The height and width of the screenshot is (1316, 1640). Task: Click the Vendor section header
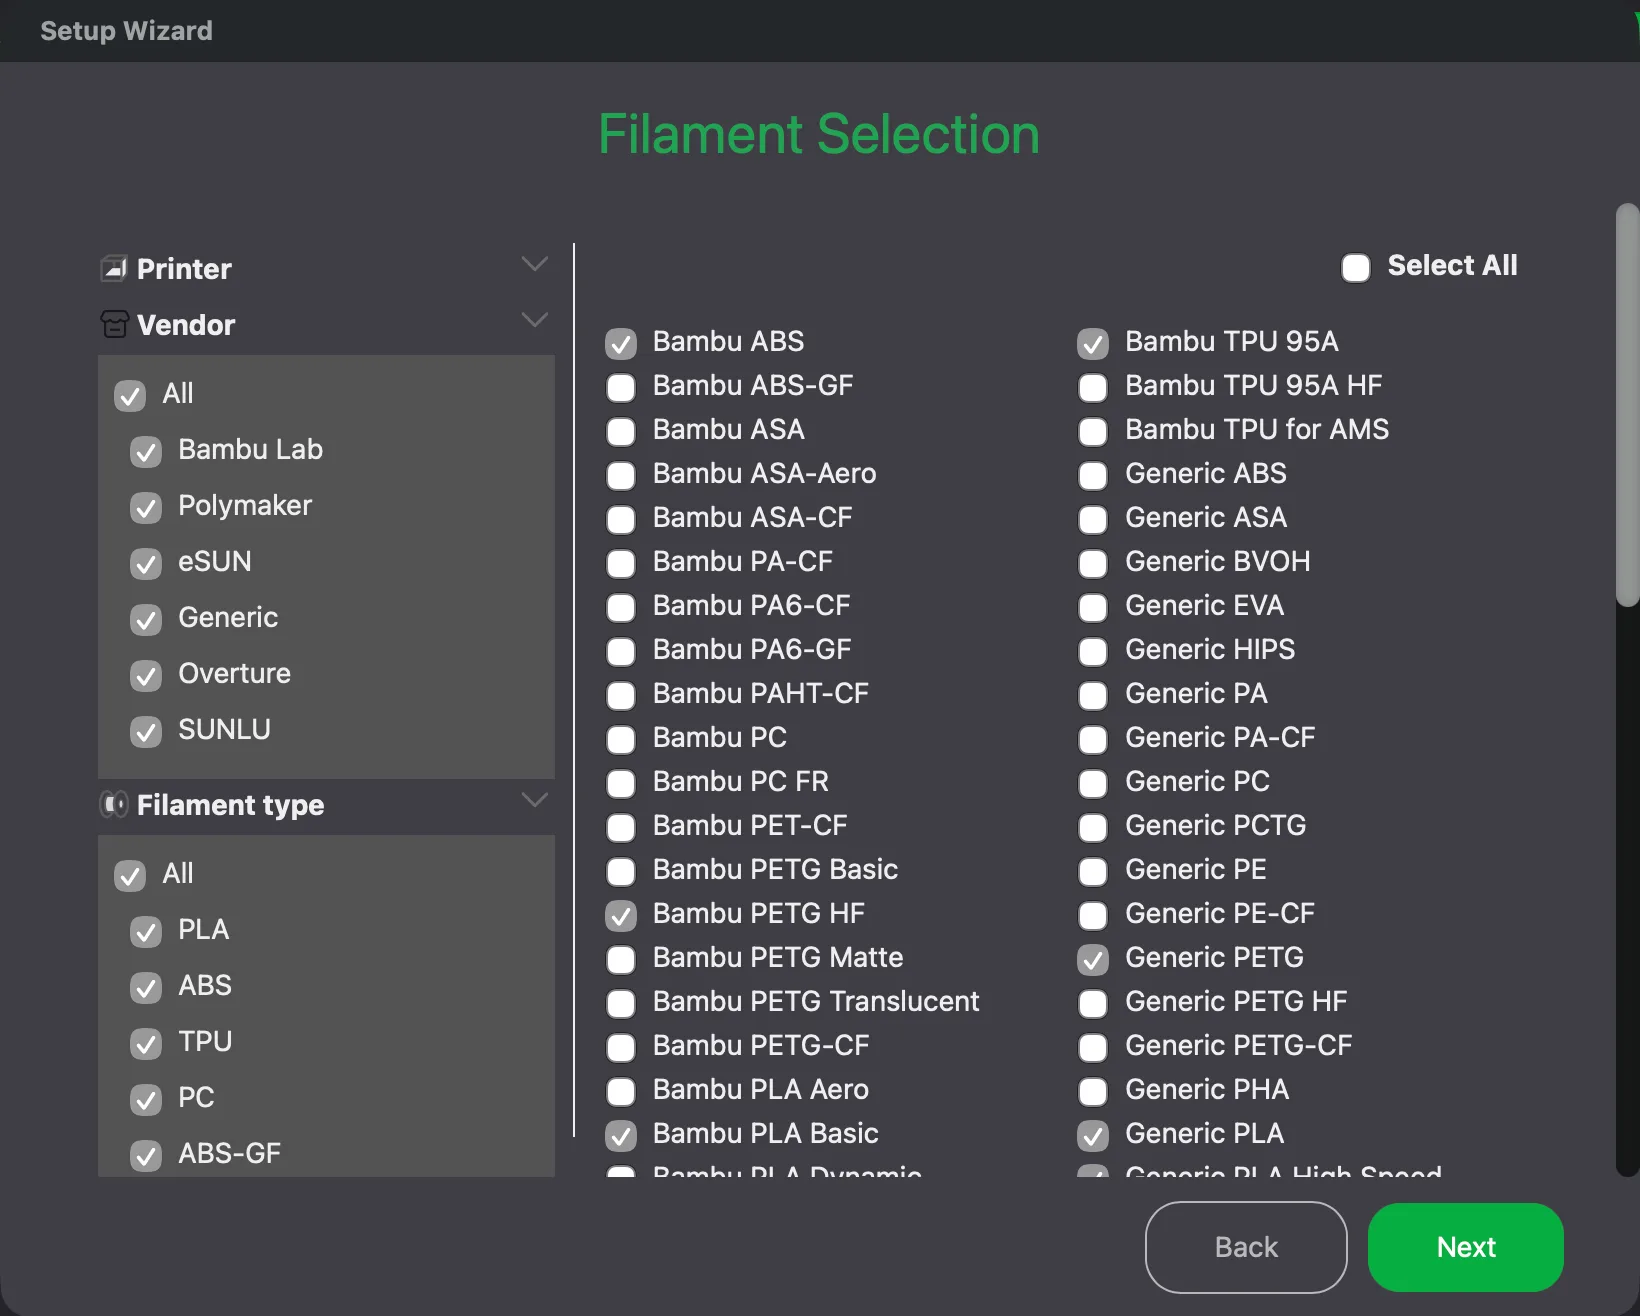tap(326, 324)
